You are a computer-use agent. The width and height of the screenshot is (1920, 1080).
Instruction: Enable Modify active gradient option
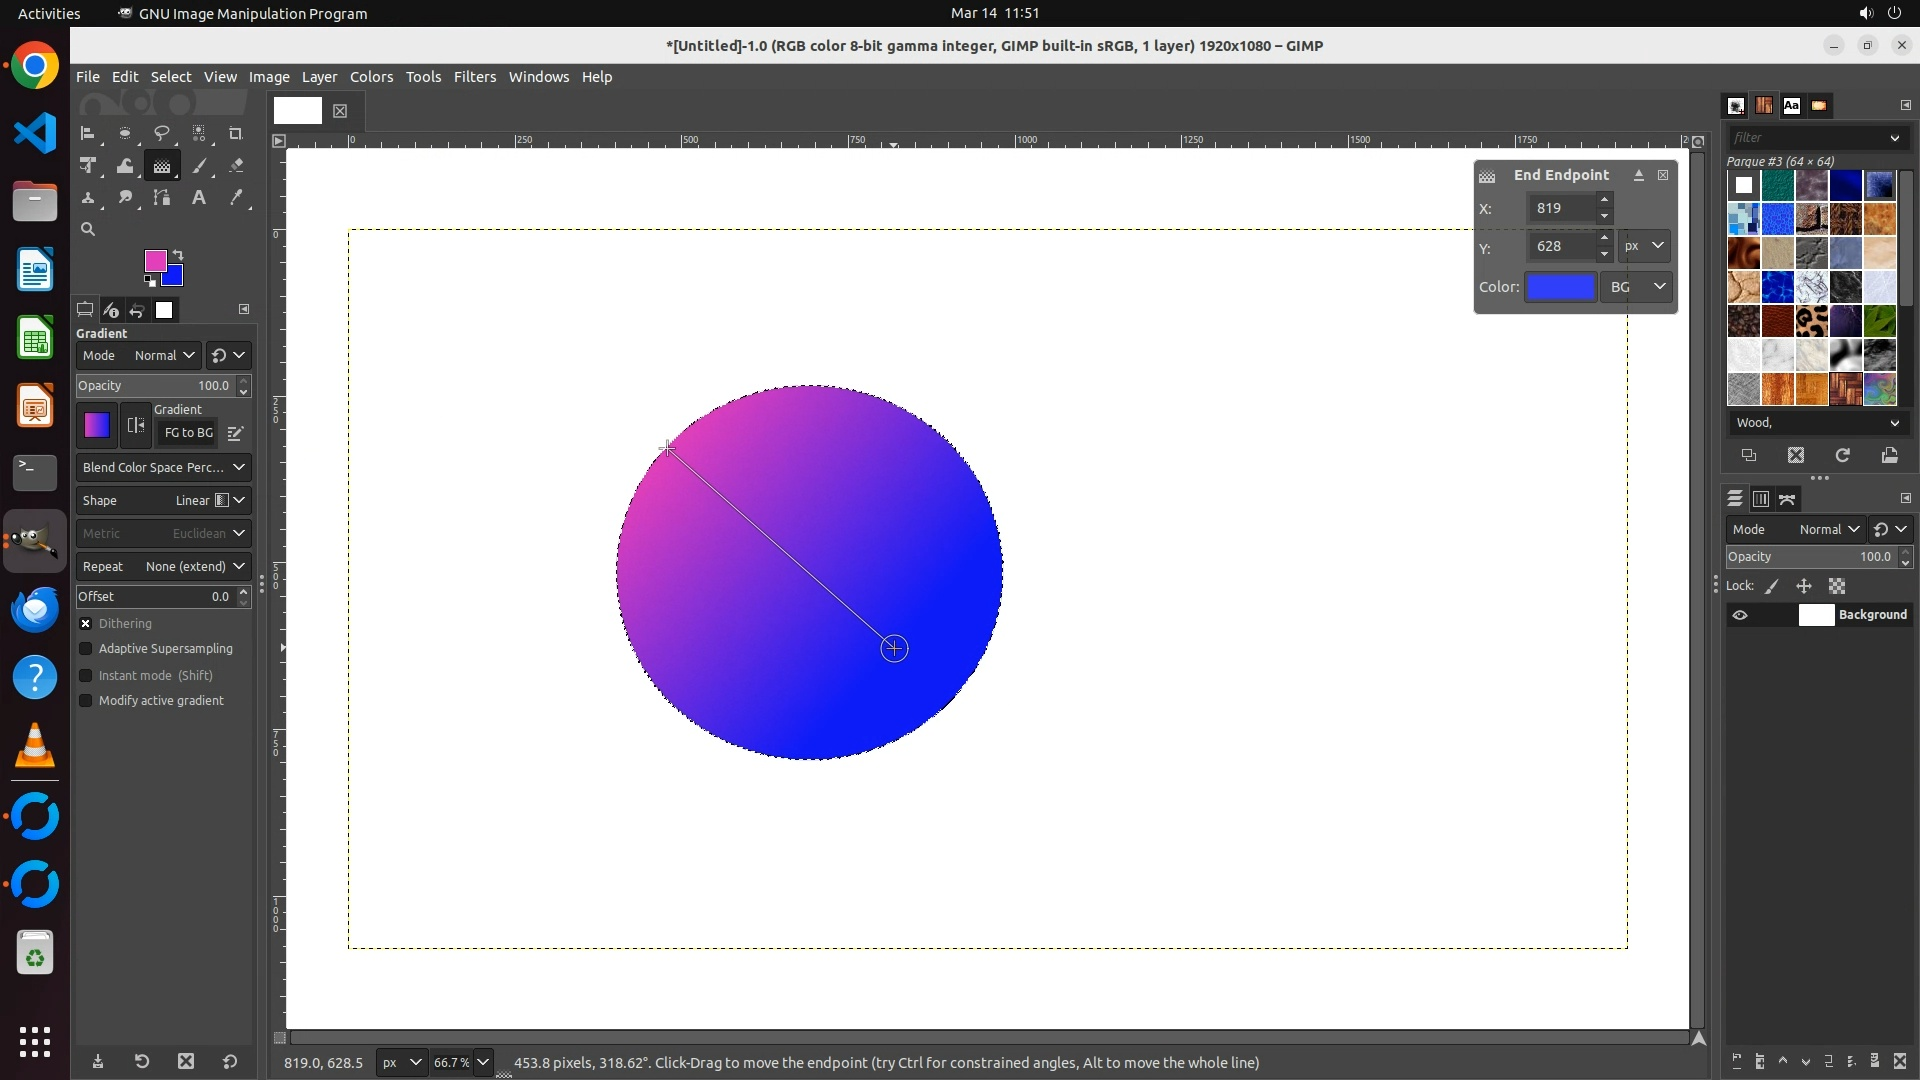click(x=86, y=701)
